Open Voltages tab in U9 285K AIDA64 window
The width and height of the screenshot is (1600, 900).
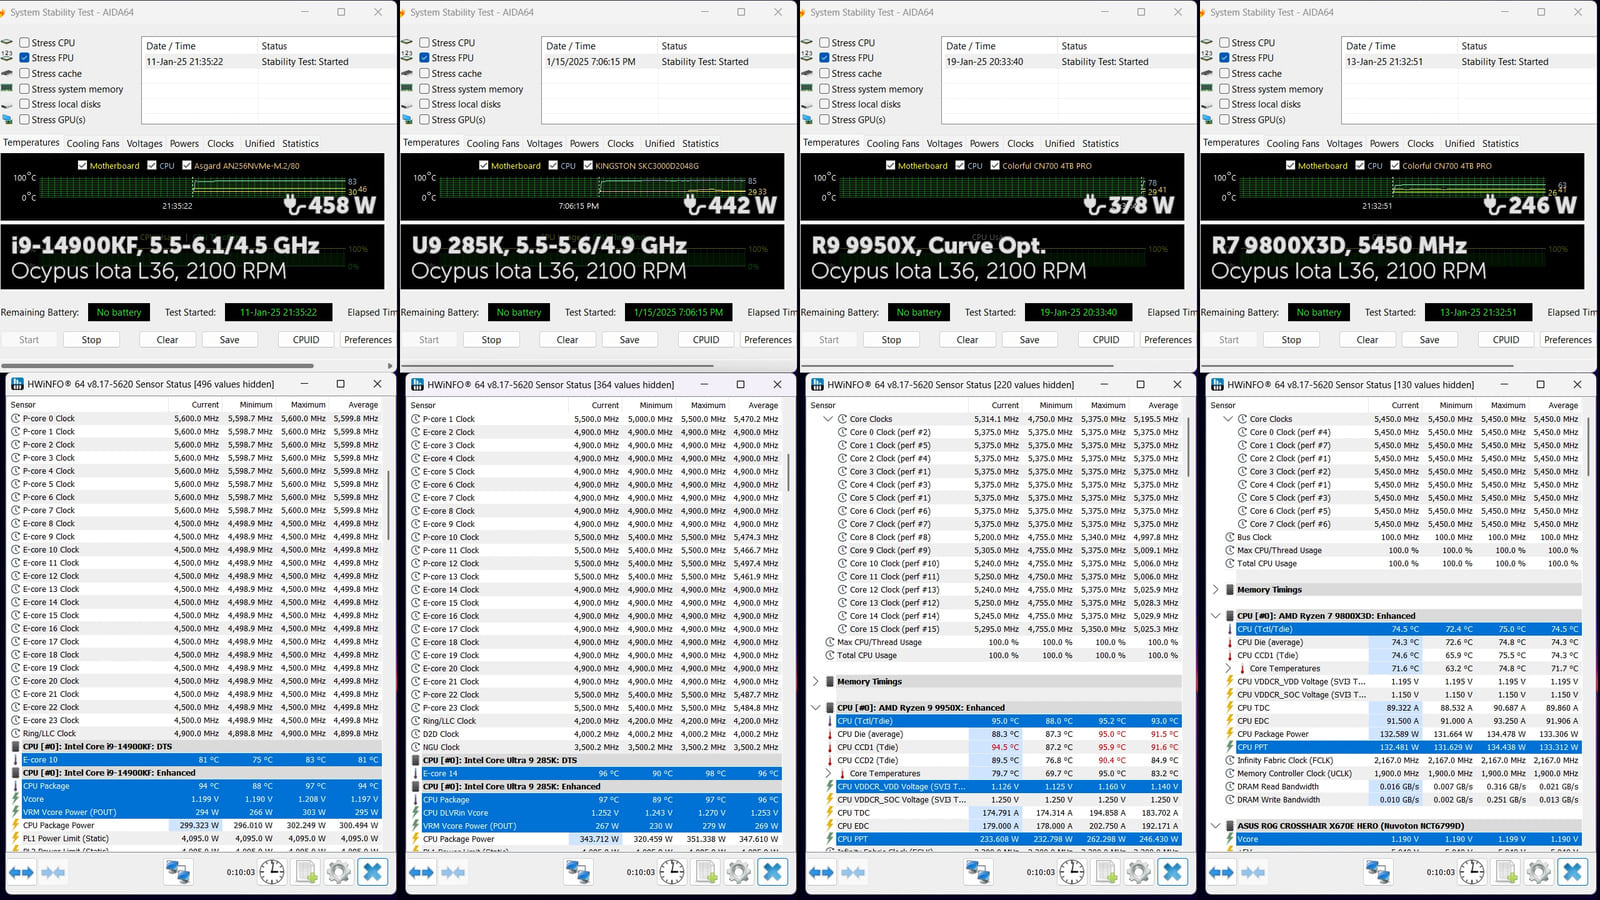545,144
